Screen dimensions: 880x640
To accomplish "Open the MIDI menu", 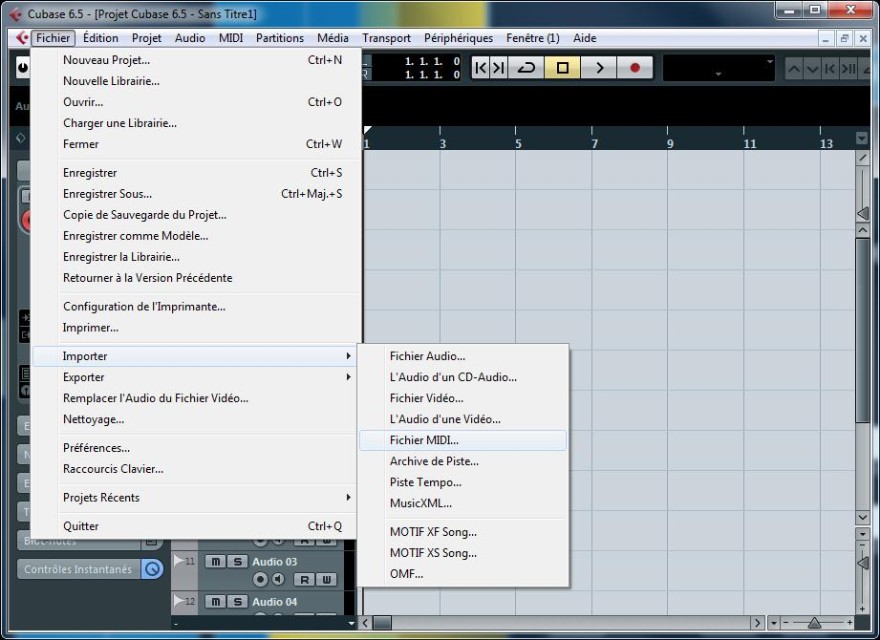I will click(231, 38).
